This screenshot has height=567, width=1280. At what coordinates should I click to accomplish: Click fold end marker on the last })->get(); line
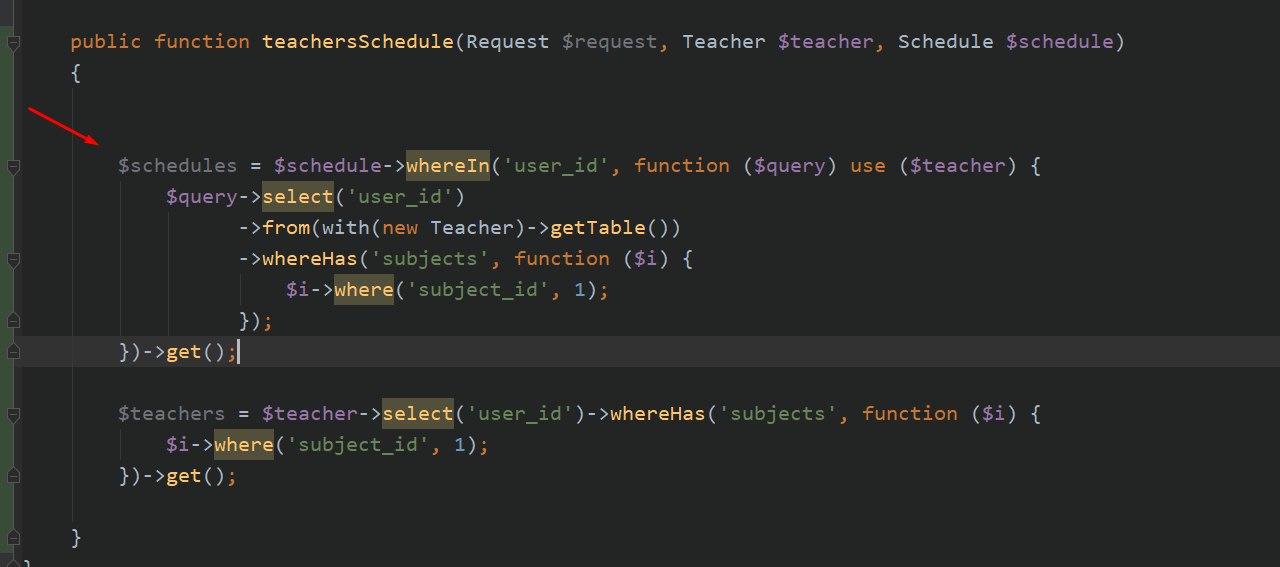pos(13,476)
